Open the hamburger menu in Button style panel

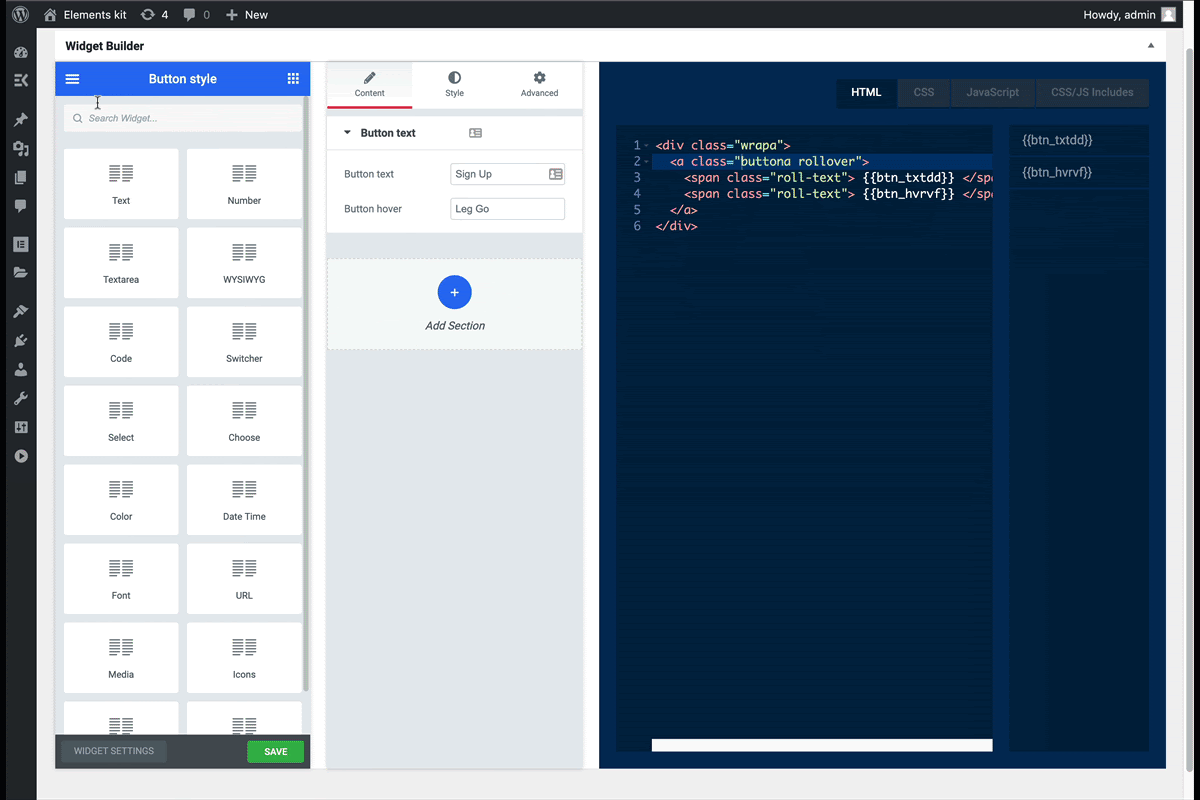tap(72, 78)
